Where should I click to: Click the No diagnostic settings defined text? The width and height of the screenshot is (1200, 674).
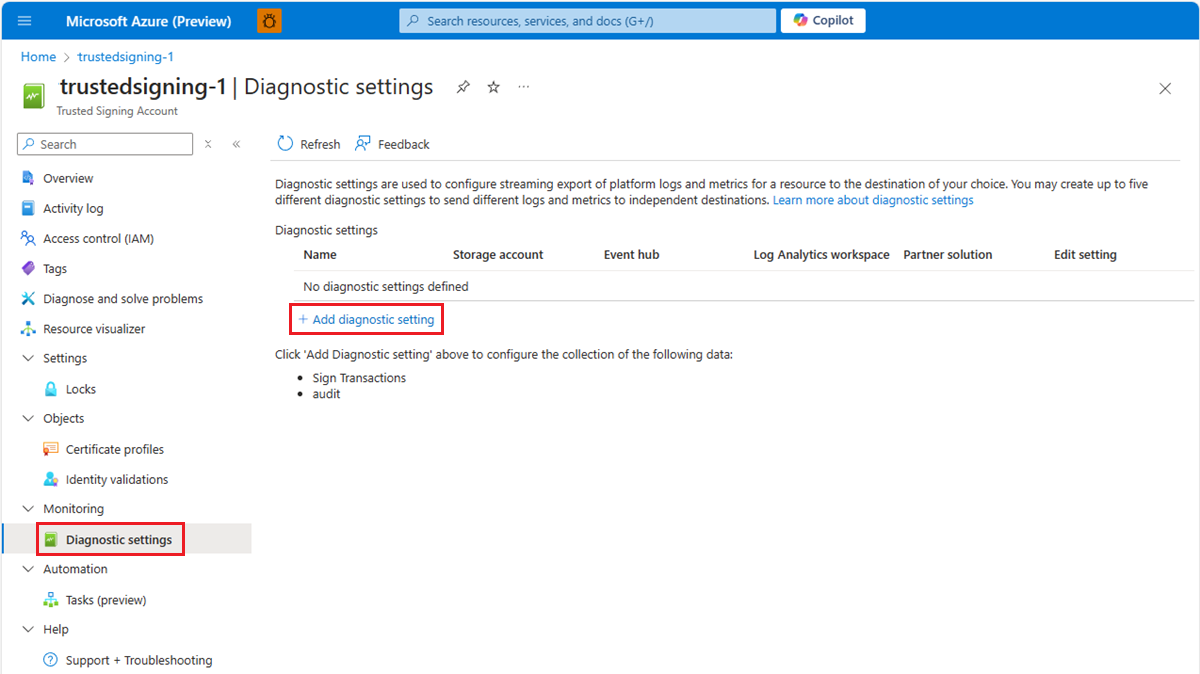386,286
